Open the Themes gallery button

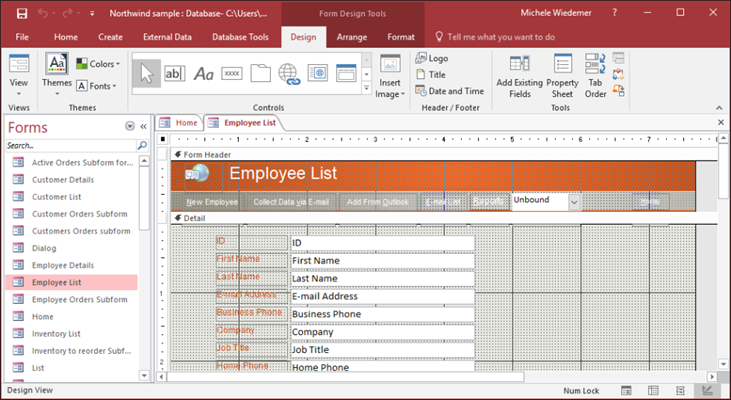click(57, 75)
